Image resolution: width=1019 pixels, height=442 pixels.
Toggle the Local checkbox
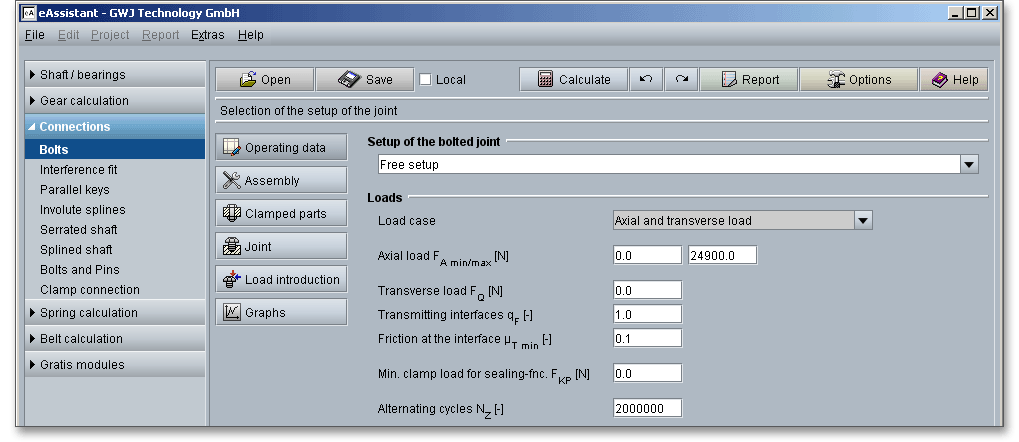426,80
